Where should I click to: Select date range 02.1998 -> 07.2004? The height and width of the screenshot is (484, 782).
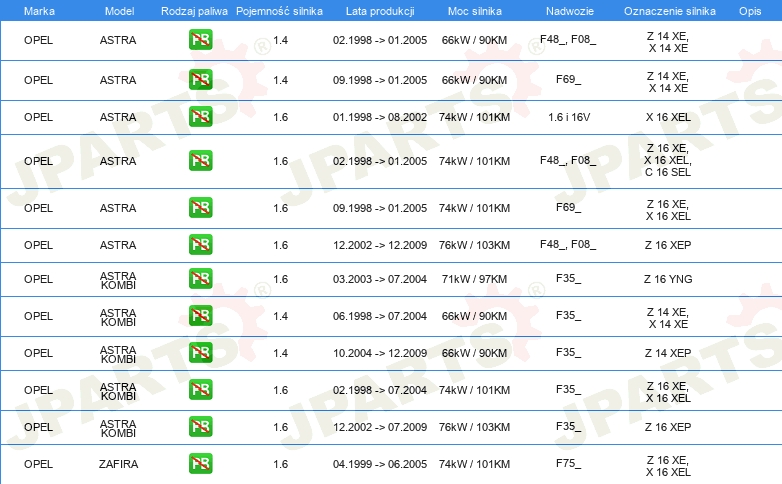coord(380,390)
